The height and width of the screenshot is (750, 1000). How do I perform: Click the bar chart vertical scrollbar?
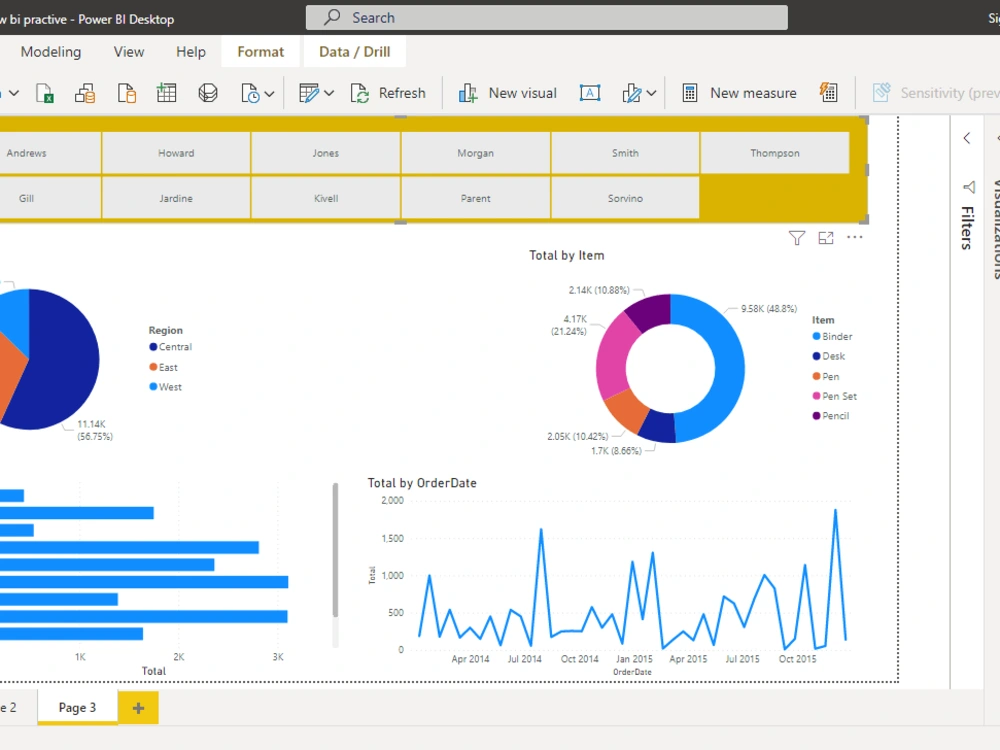pyautogui.click(x=335, y=550)
